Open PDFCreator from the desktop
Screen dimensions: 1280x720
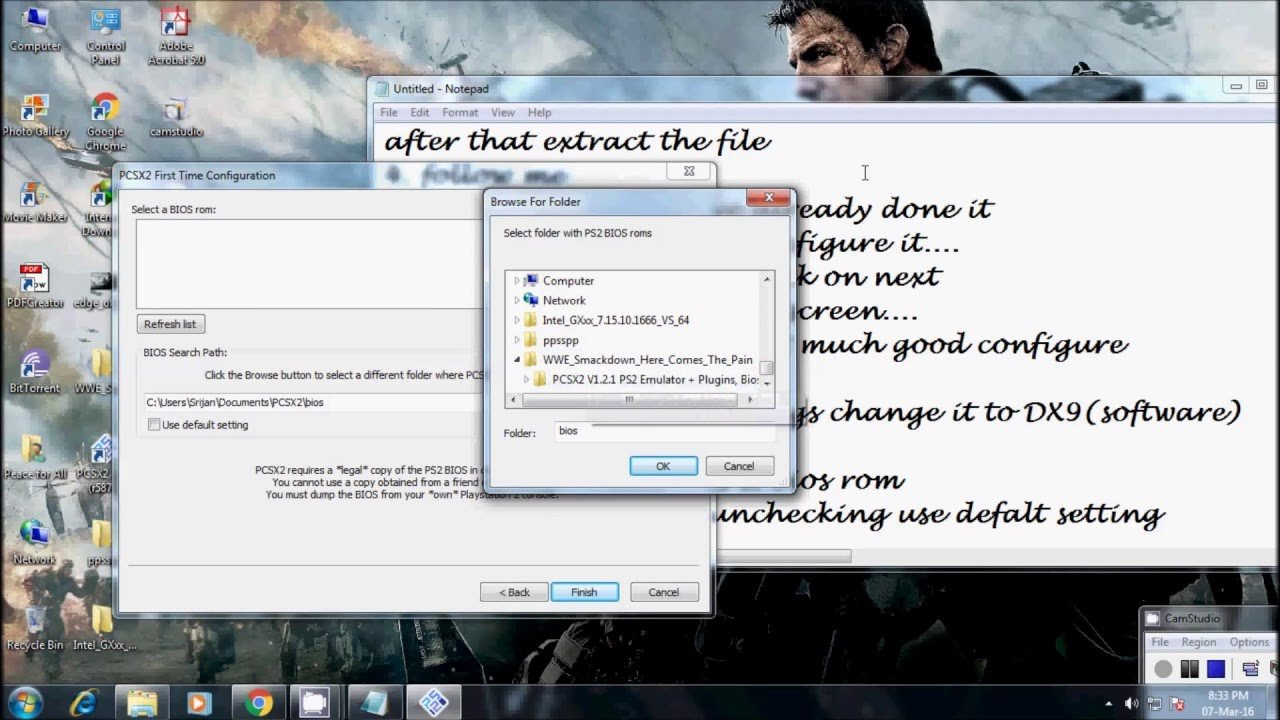click(35, 285)
